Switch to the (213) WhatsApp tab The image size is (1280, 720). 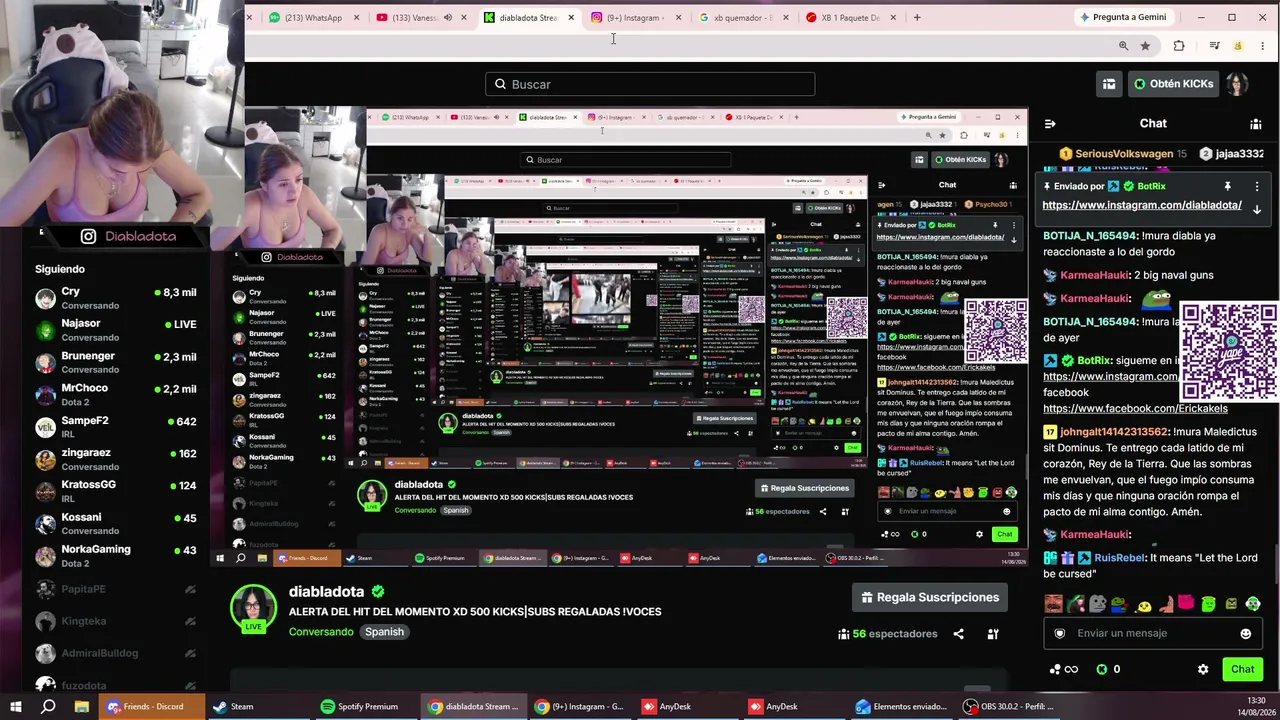(x=313, y=17)
